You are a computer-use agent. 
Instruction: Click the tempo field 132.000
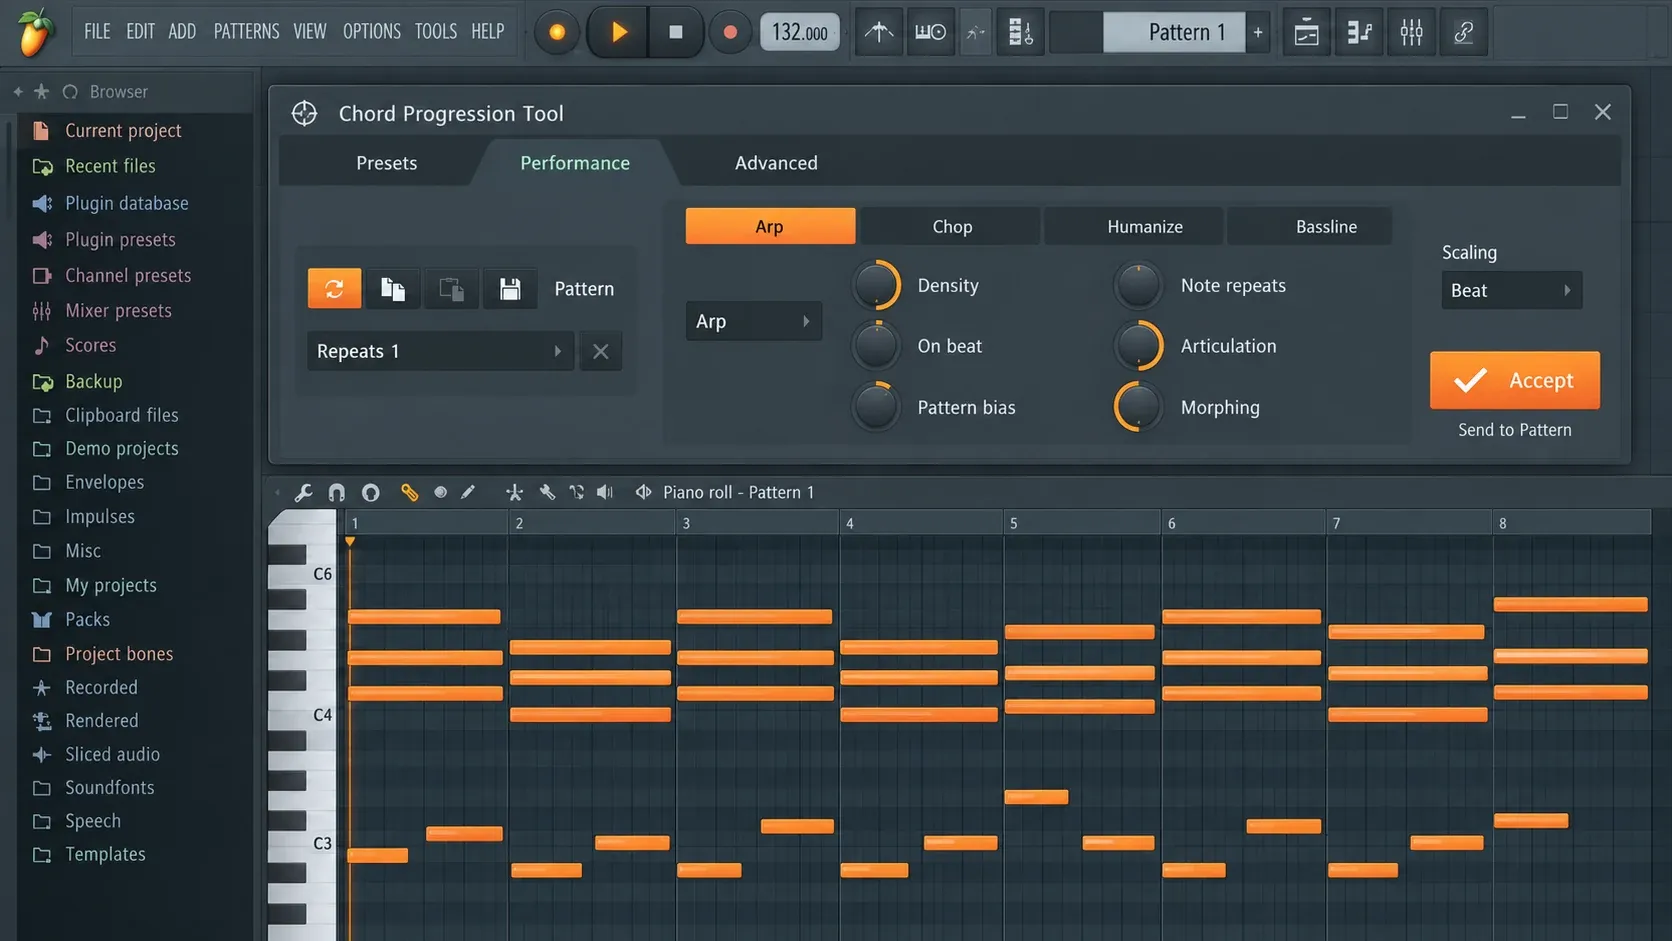800,32
